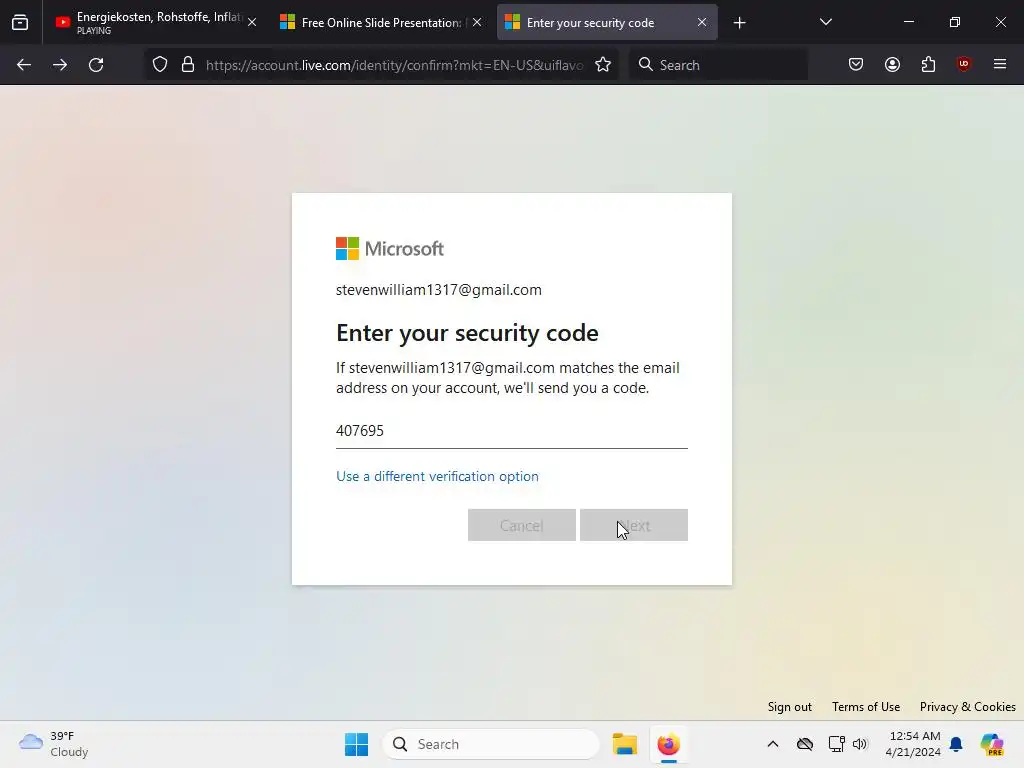Launch Copilot preview from taskbar
The height and width of the screenshot is (768, 1024).
(992, 744)
